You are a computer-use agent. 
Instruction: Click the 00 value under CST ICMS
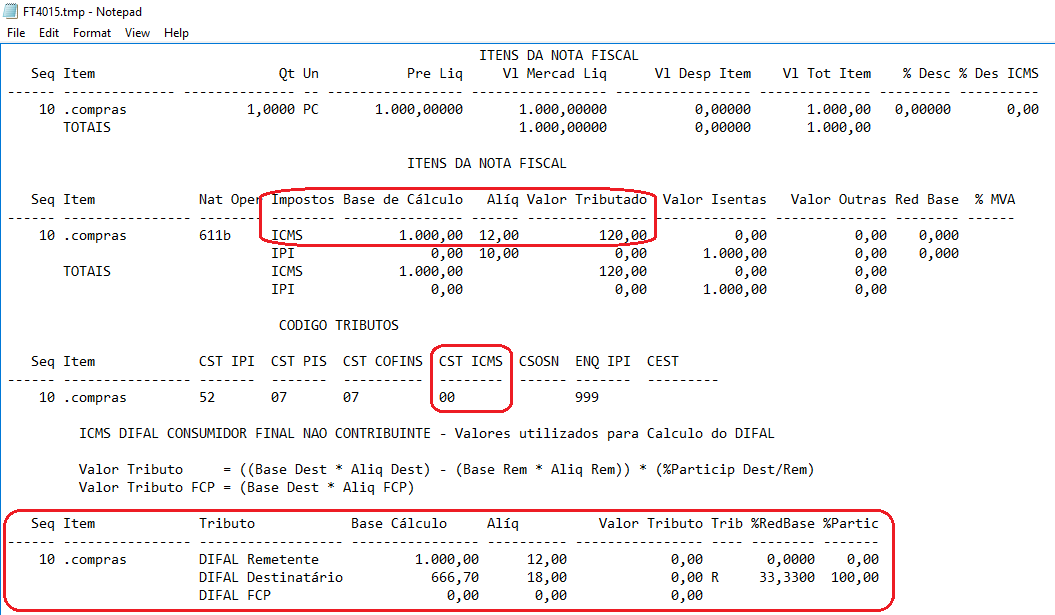coord(447,397)
